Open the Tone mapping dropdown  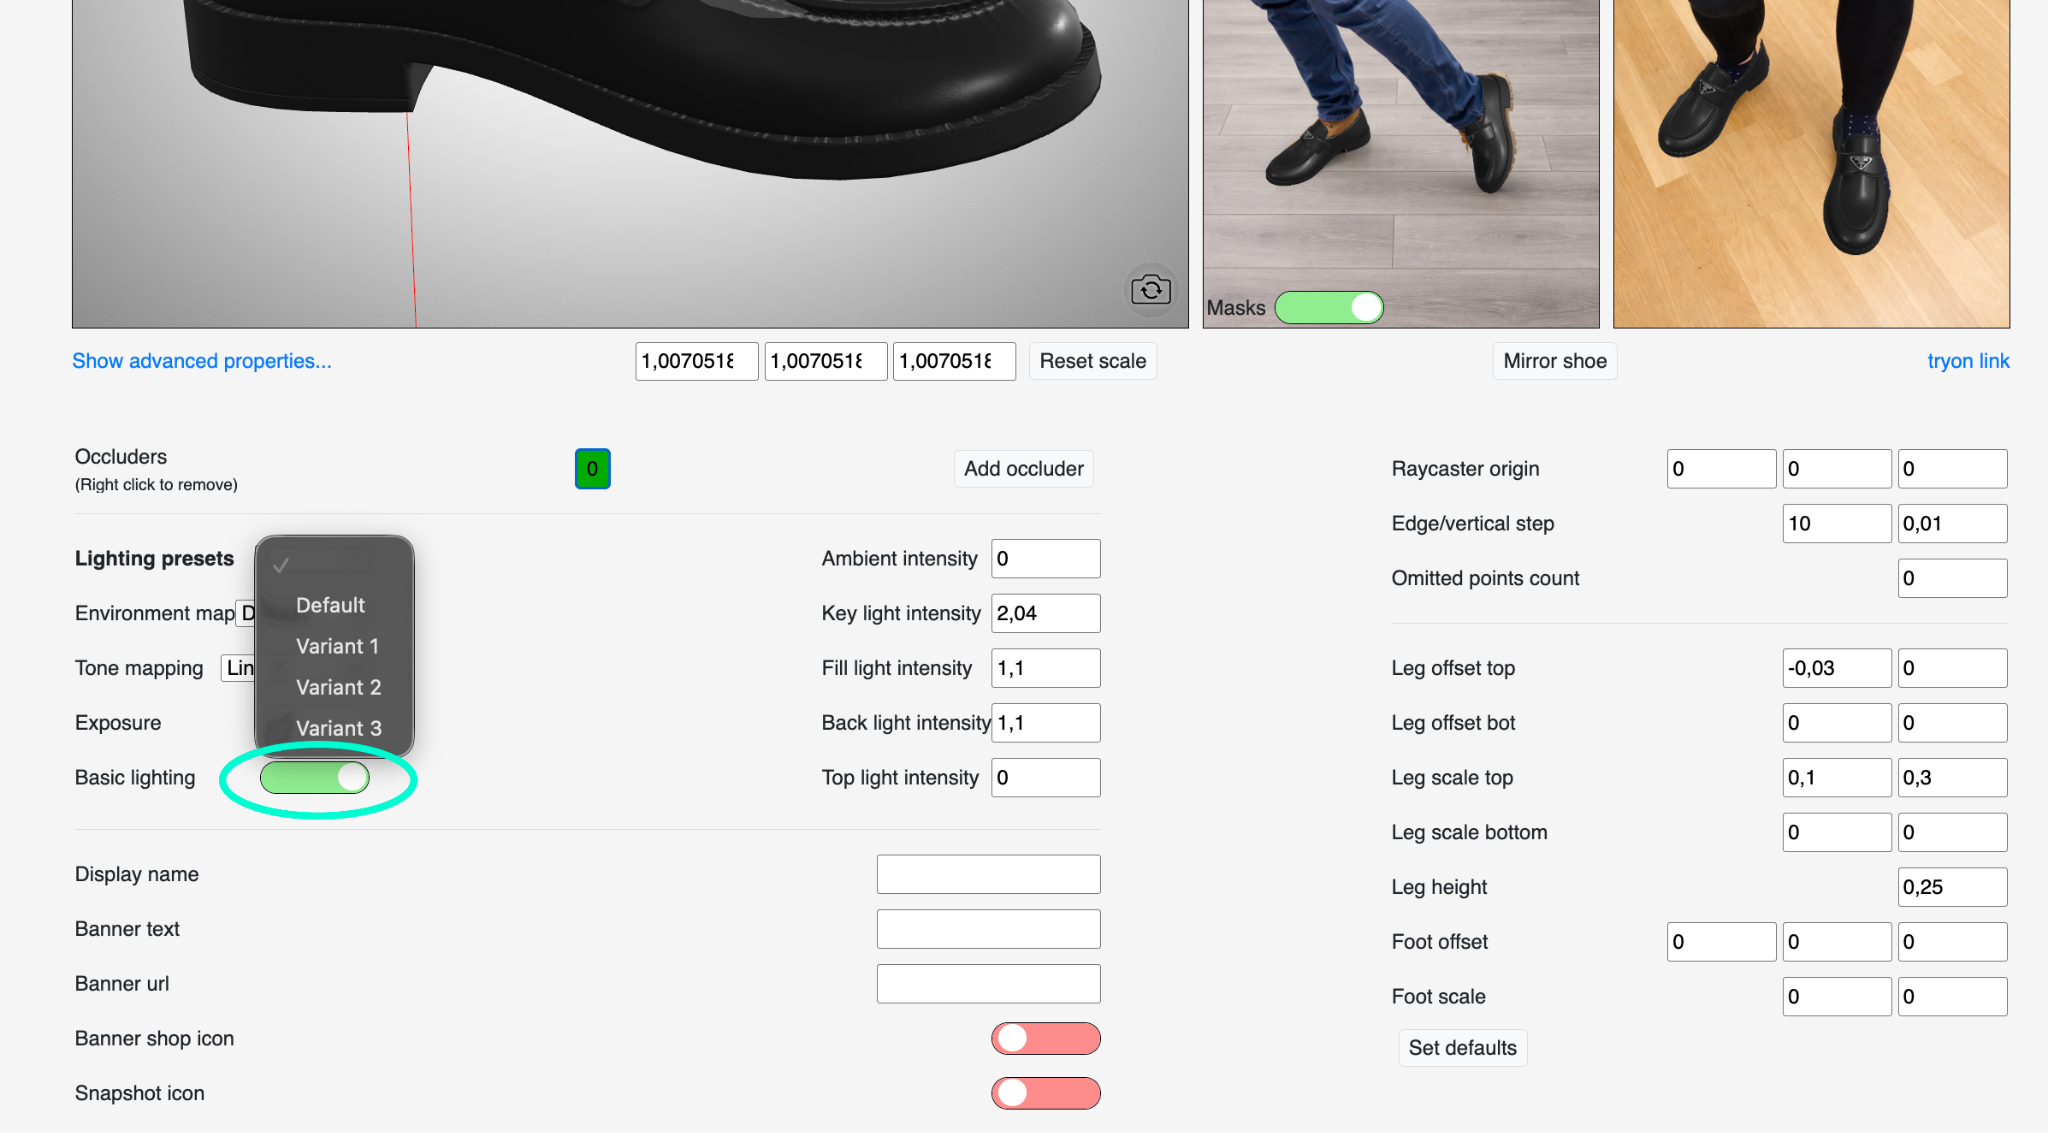click(x=239, y=668)
